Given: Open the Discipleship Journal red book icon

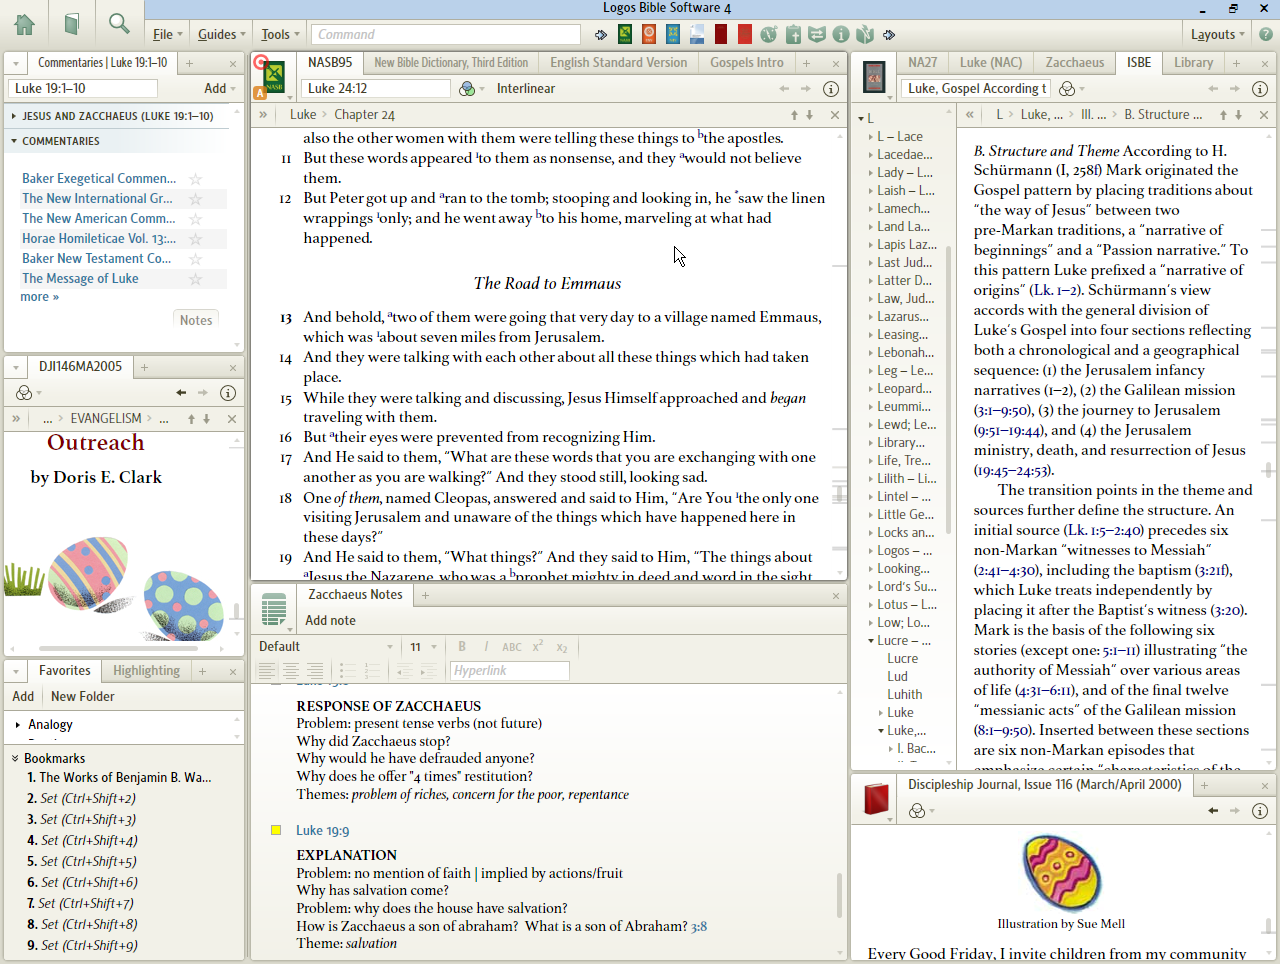Looking at the screenshot, I should (876, 799).
